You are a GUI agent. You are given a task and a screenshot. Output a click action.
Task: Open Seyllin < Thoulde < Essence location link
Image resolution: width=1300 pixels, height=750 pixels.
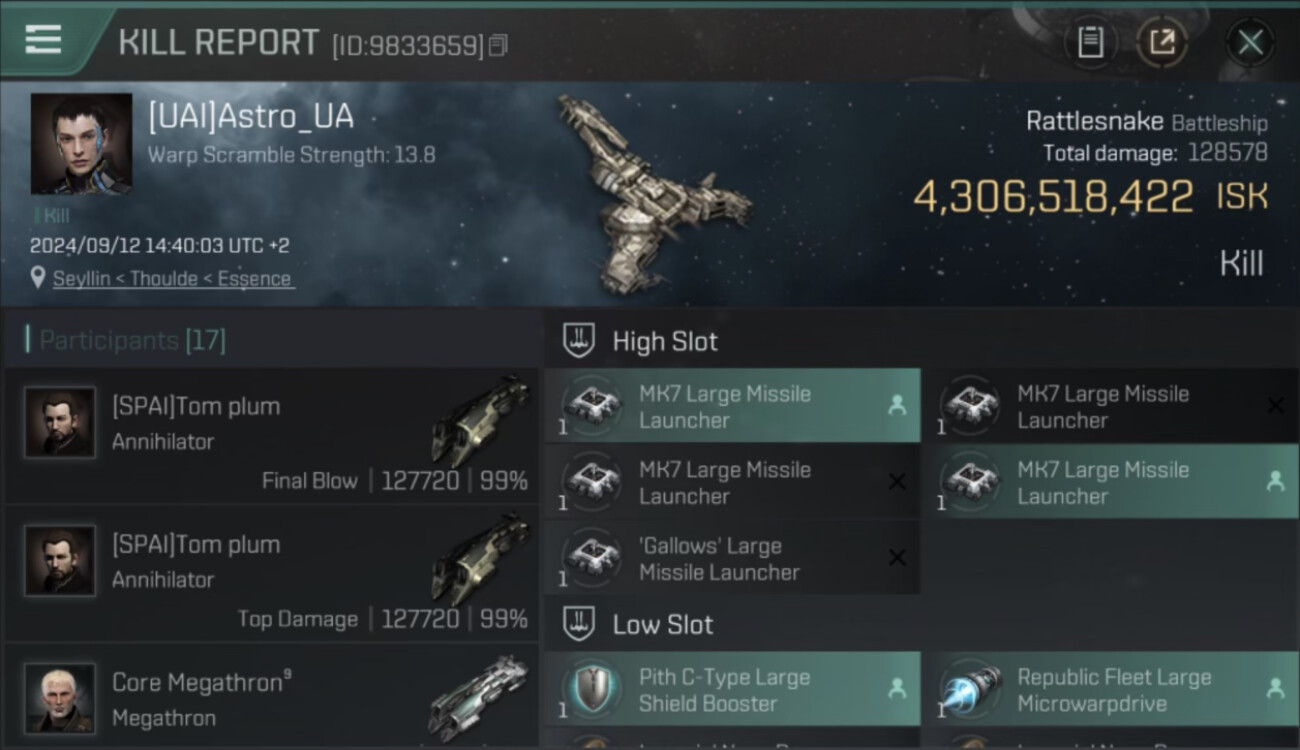click(x=173, y=279)
